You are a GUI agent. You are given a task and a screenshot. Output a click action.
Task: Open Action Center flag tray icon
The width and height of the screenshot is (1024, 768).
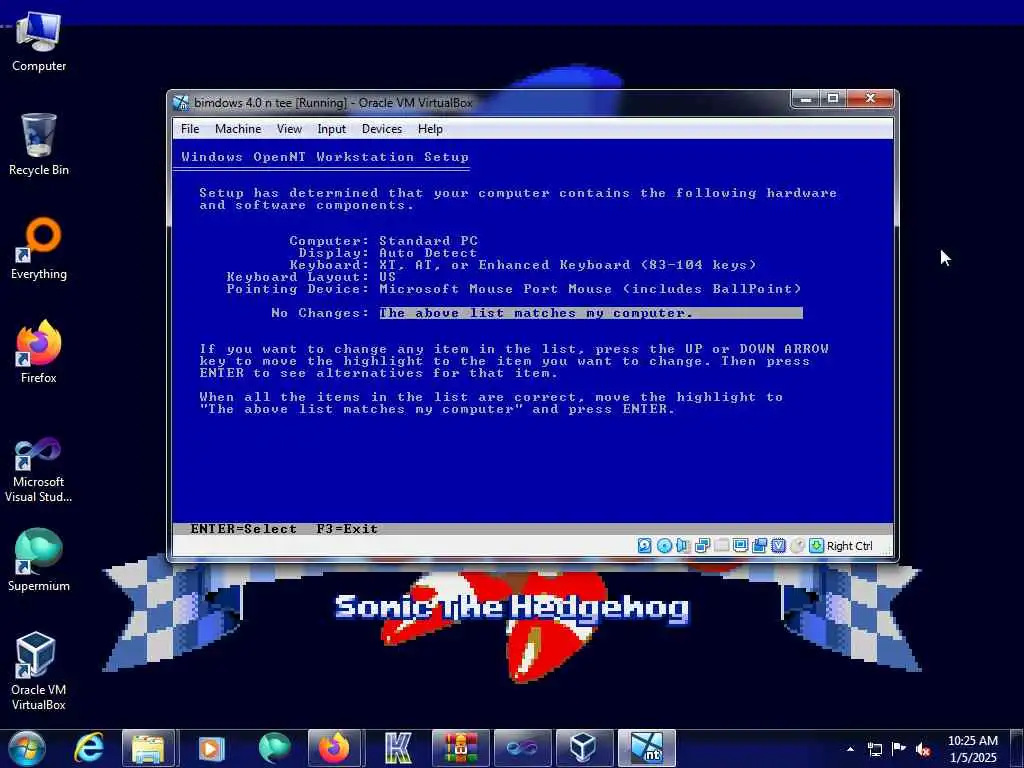pos(899,749)
